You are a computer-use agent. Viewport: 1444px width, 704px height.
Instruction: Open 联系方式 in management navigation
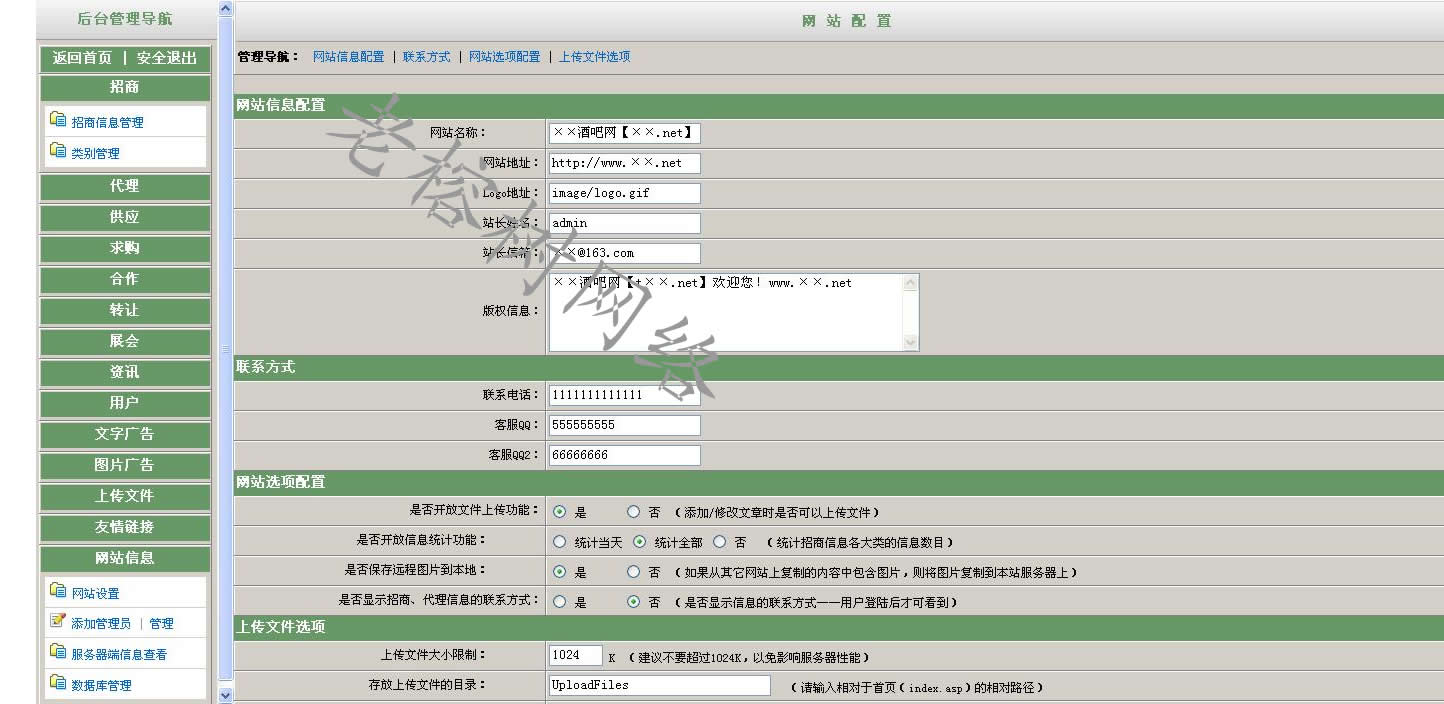tap(427, 57)
